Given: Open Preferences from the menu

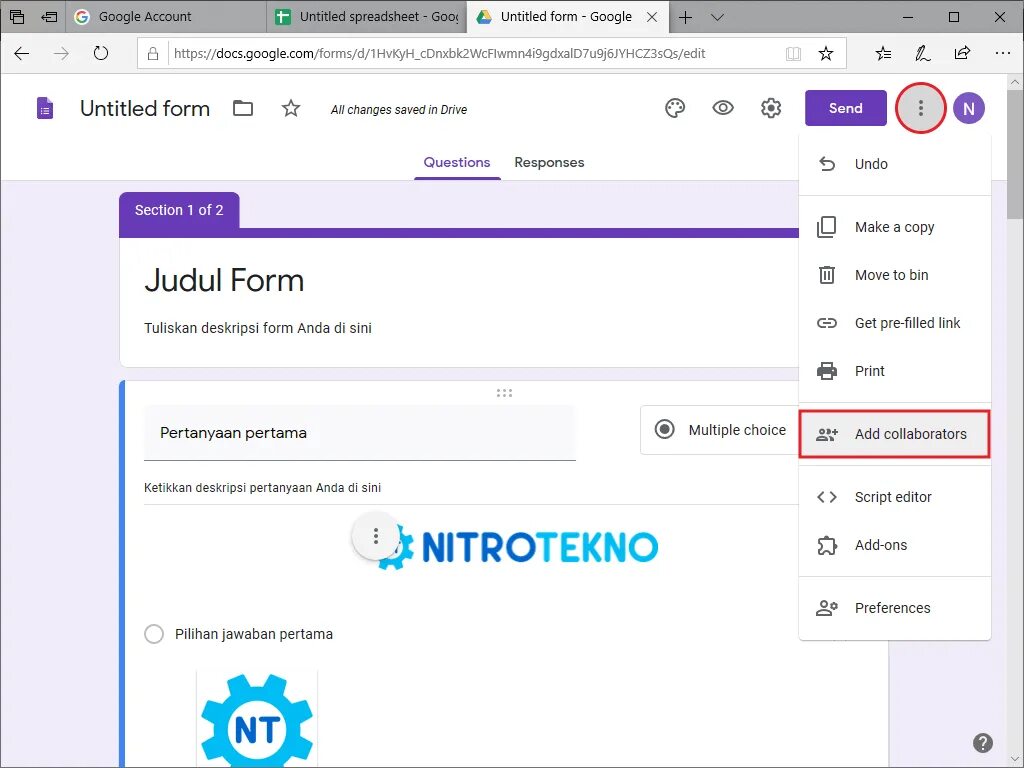Looking at the screenshot, I should 895,608.
